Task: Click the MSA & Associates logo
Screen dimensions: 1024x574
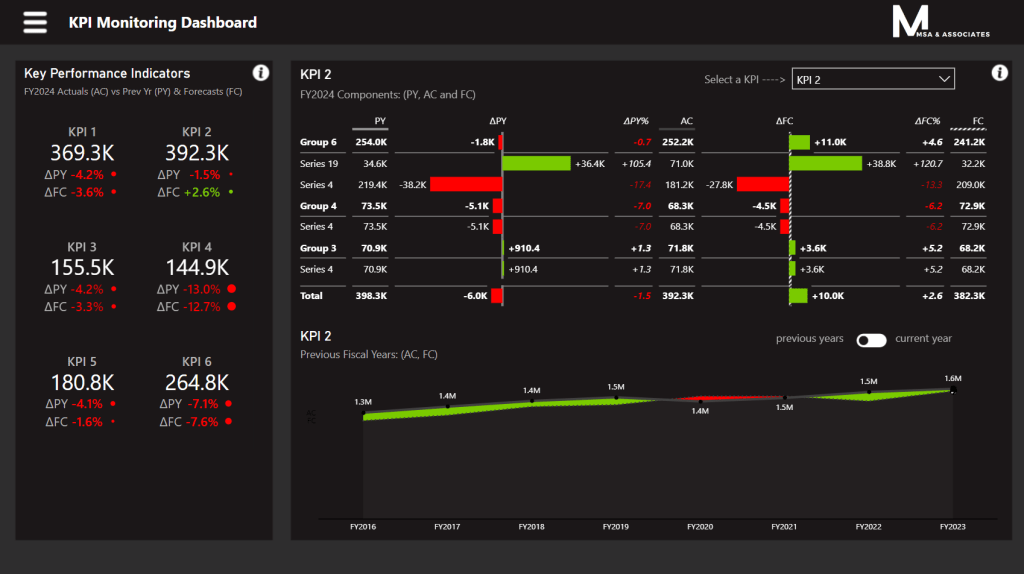Action: pyautogui.click(x=940, y=22)
